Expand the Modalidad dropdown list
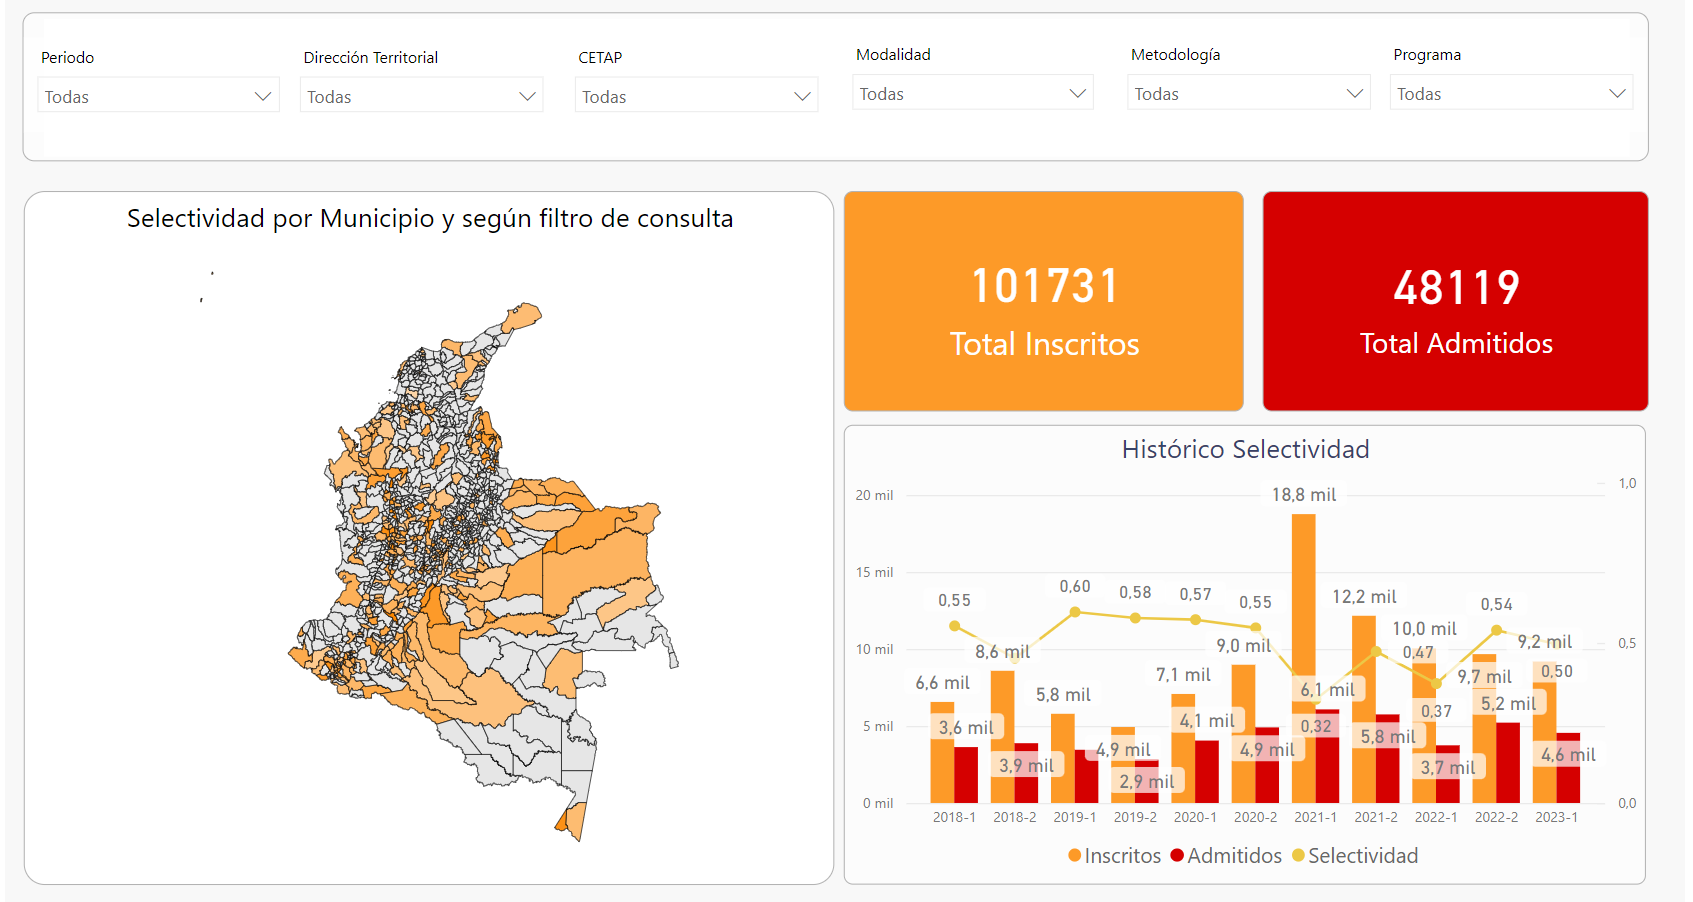Image resolution: width=1693 pixels, height=902 pixels. [972, 93]
